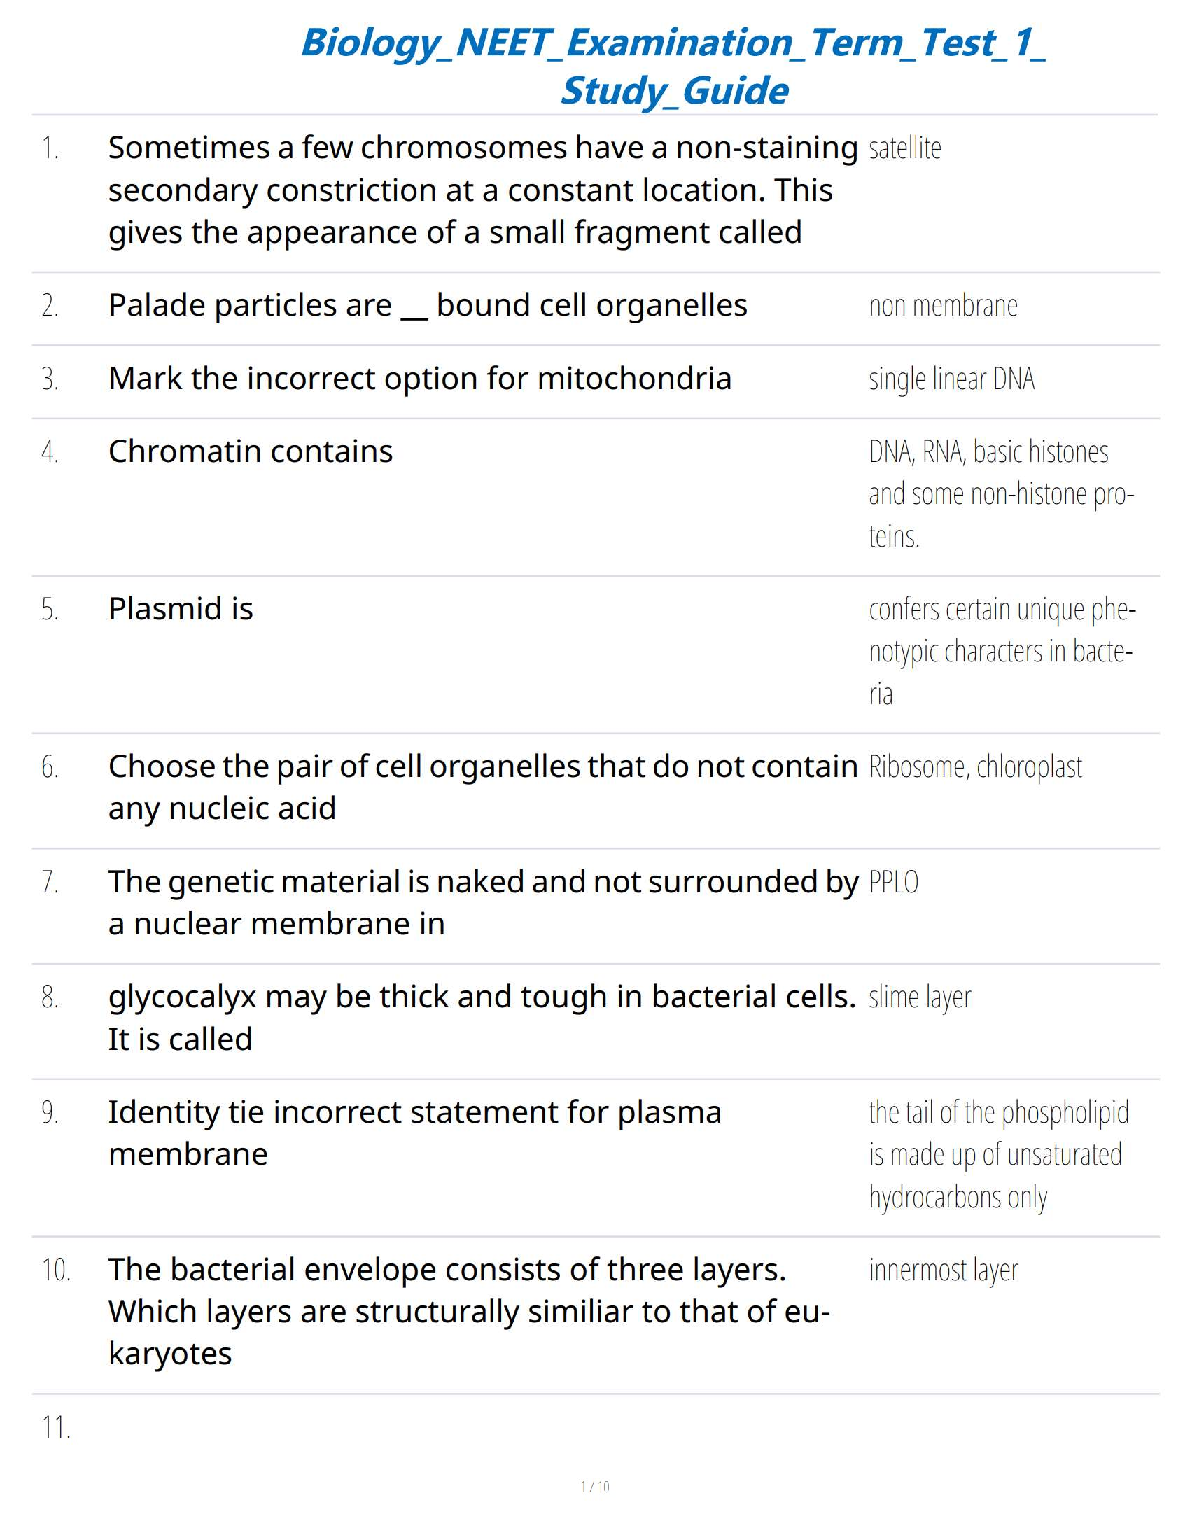Select the answer "satellite"
This screenshot has width=1190, height=1540.
905,149
